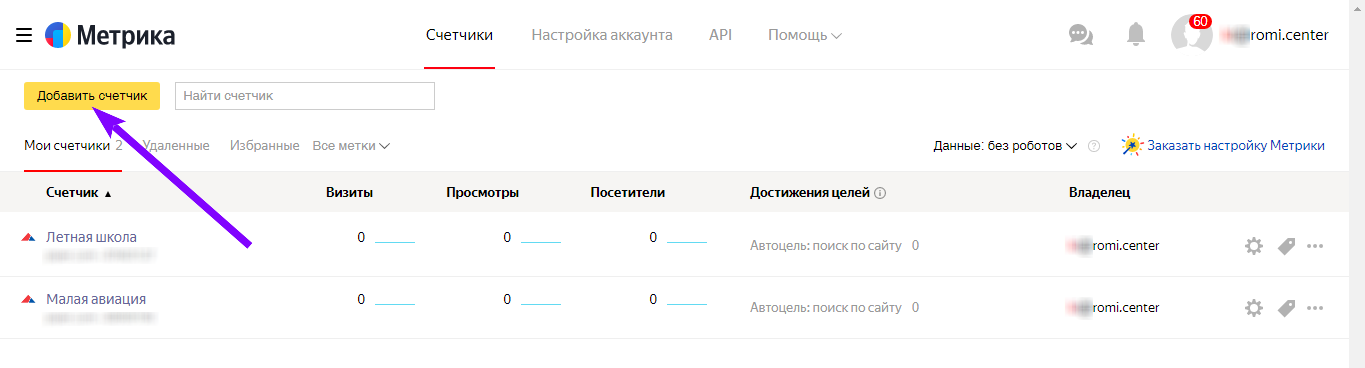
Task: Open the API tab
Action: coord(720,35)
